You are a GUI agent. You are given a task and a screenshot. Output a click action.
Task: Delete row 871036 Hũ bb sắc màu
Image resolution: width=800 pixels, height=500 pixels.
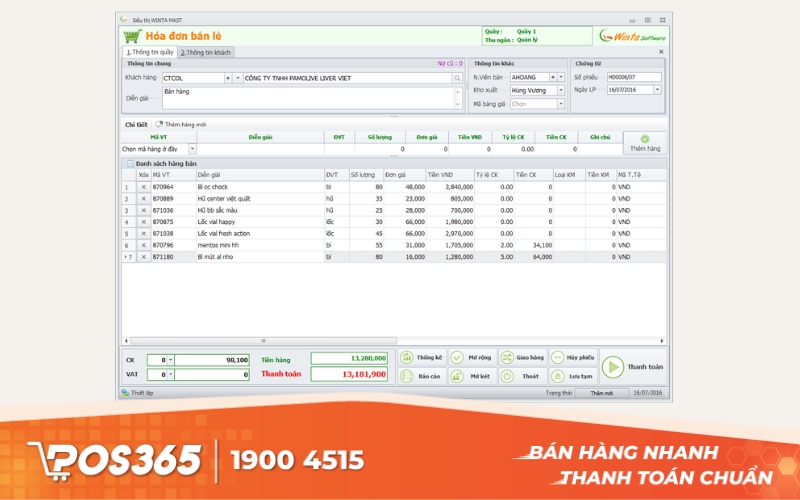coord(143,210)
